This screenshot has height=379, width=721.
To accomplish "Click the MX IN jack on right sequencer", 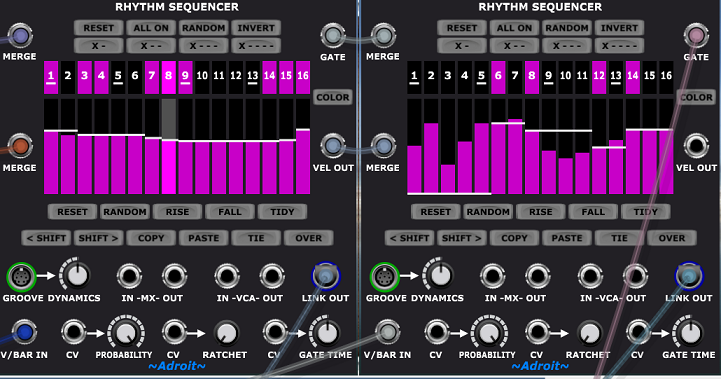I will click(492, 276).
